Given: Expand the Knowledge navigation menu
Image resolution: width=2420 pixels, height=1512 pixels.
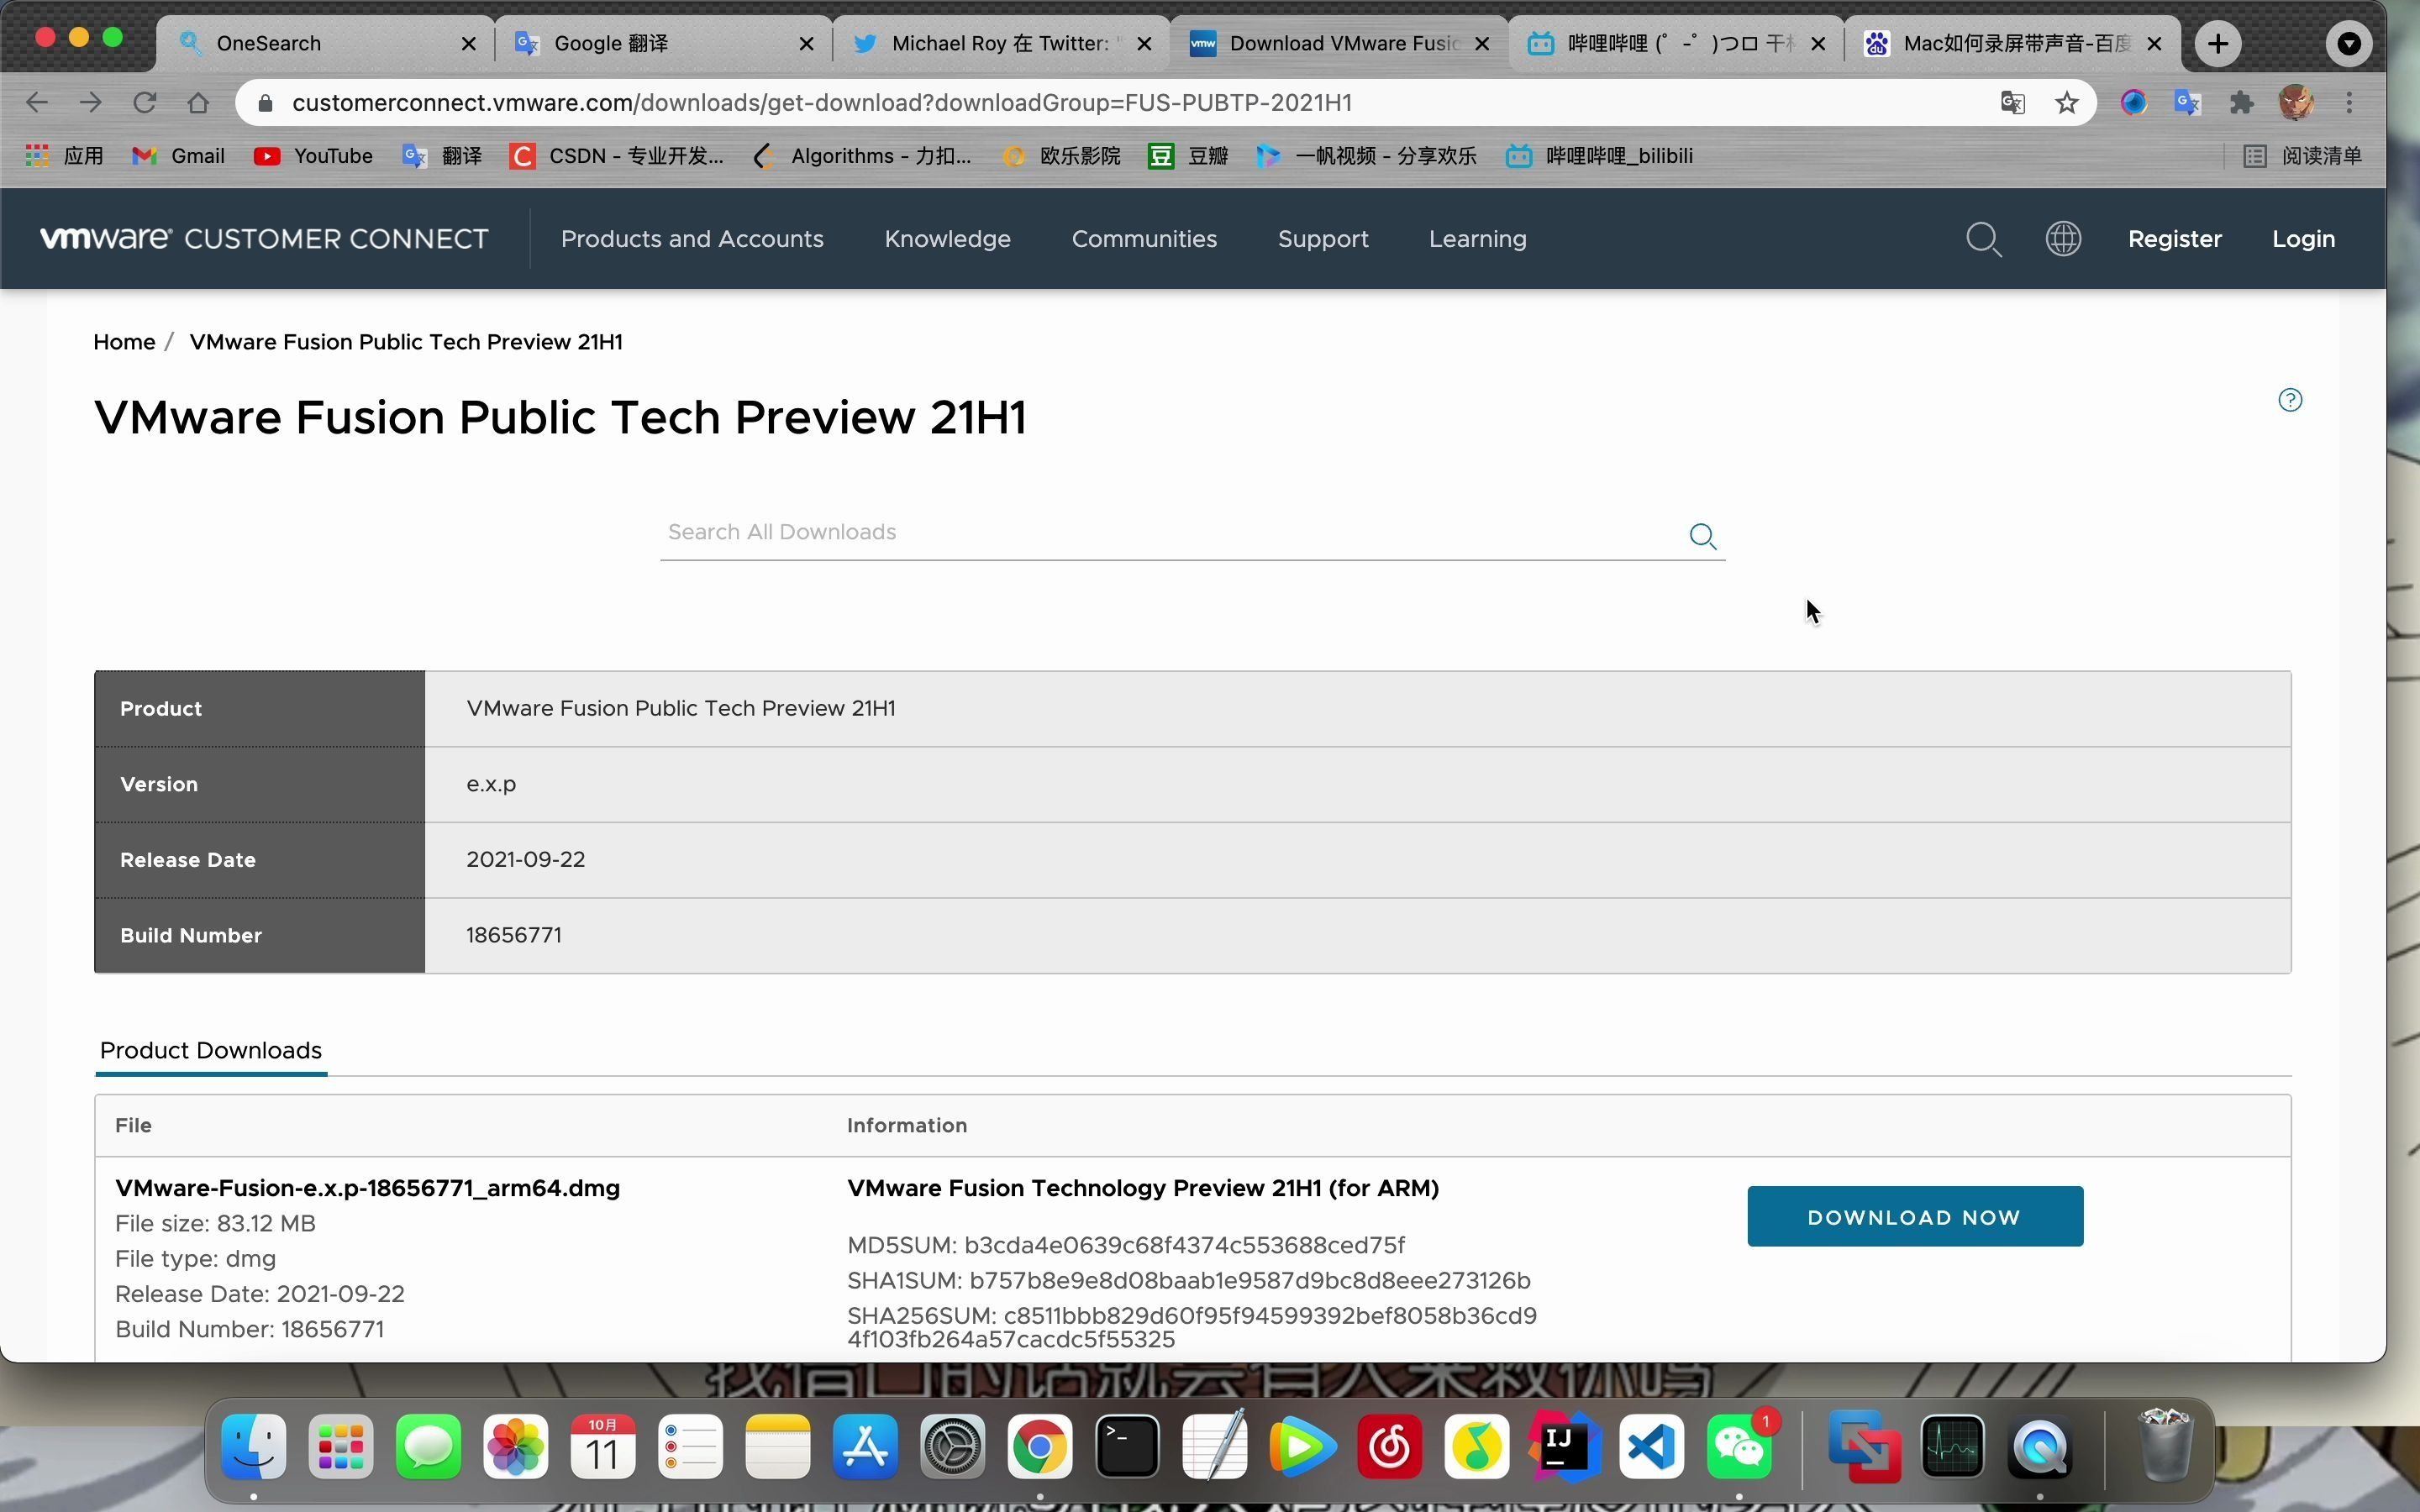Looking at the screenshot, I should 947,239.
